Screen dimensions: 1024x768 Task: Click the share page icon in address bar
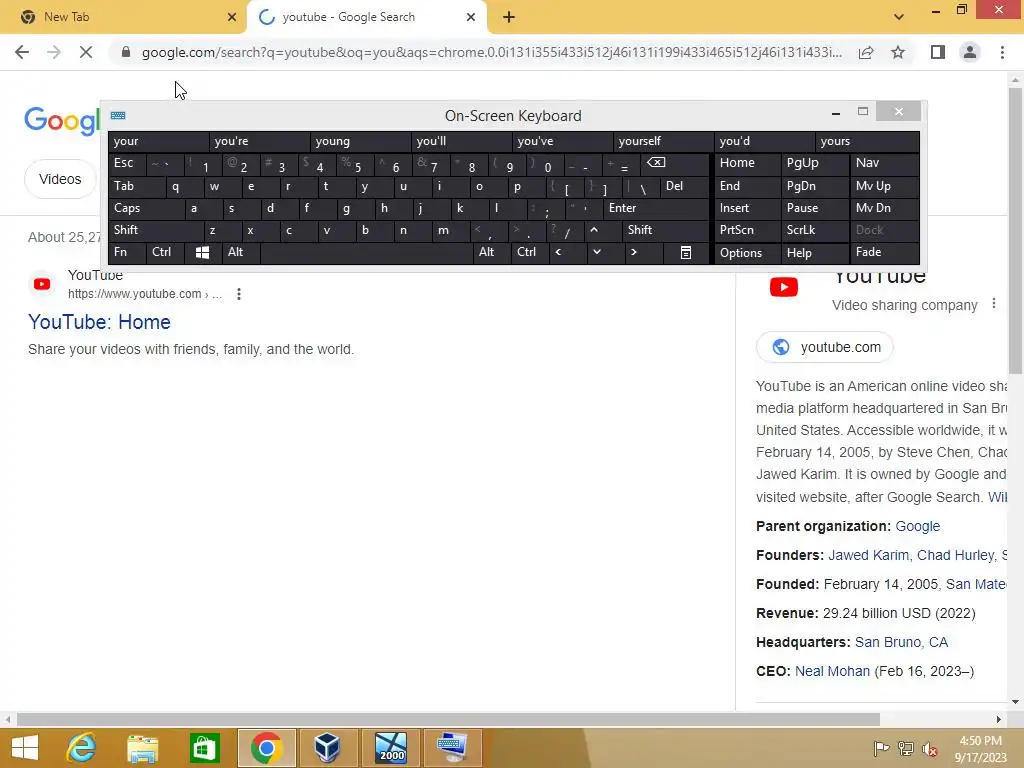pyautogui.click(x=866, y=52)
